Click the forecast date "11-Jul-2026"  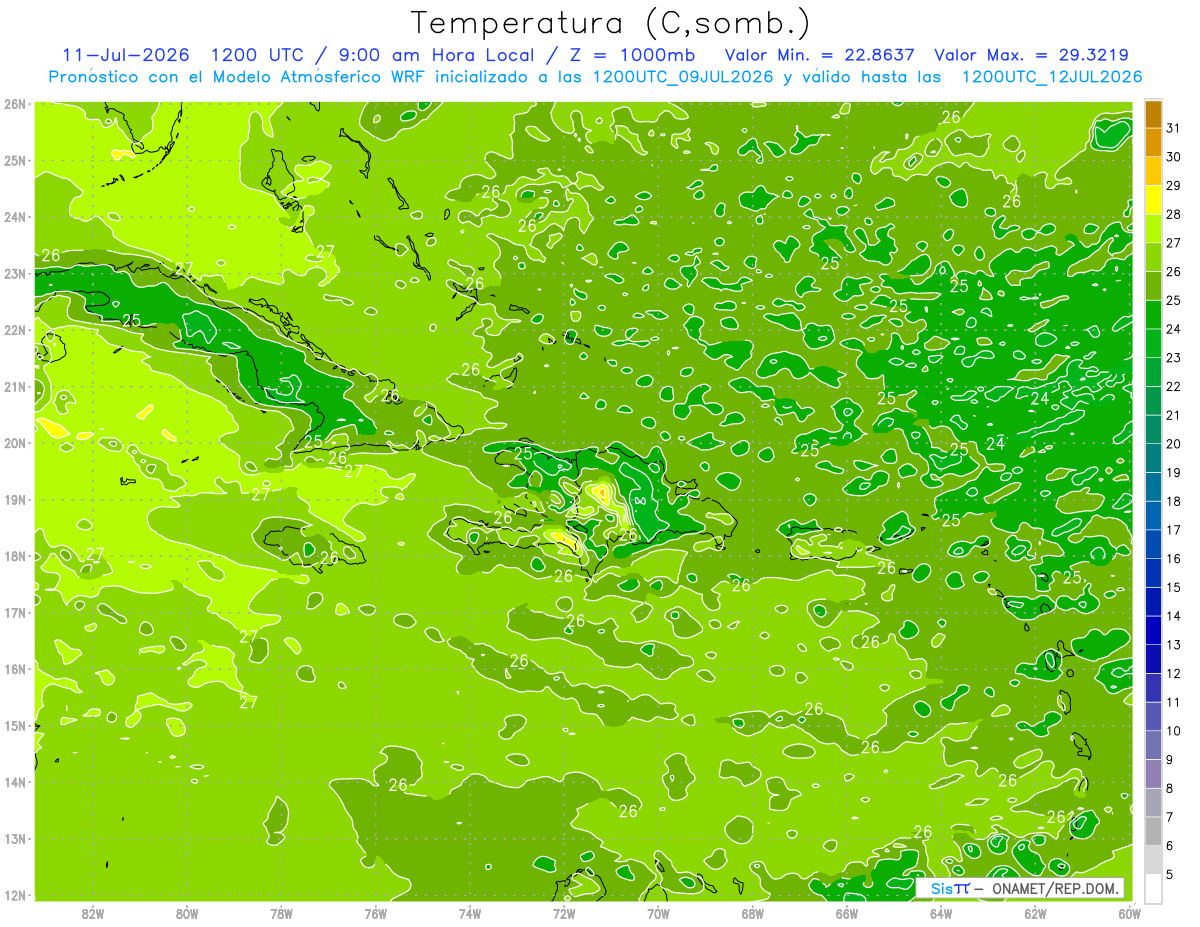coord(125,54)
